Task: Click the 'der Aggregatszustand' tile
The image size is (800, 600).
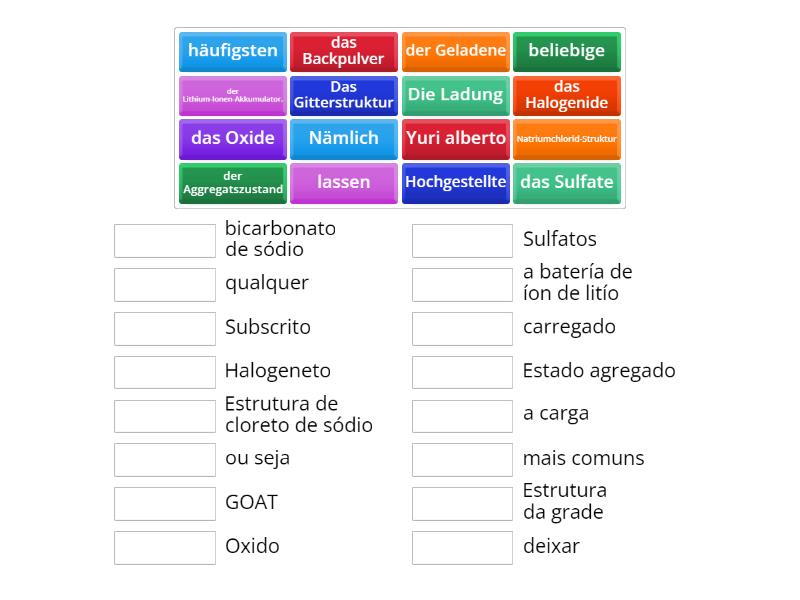Action: pyautogui.click(x=233, y=184)
